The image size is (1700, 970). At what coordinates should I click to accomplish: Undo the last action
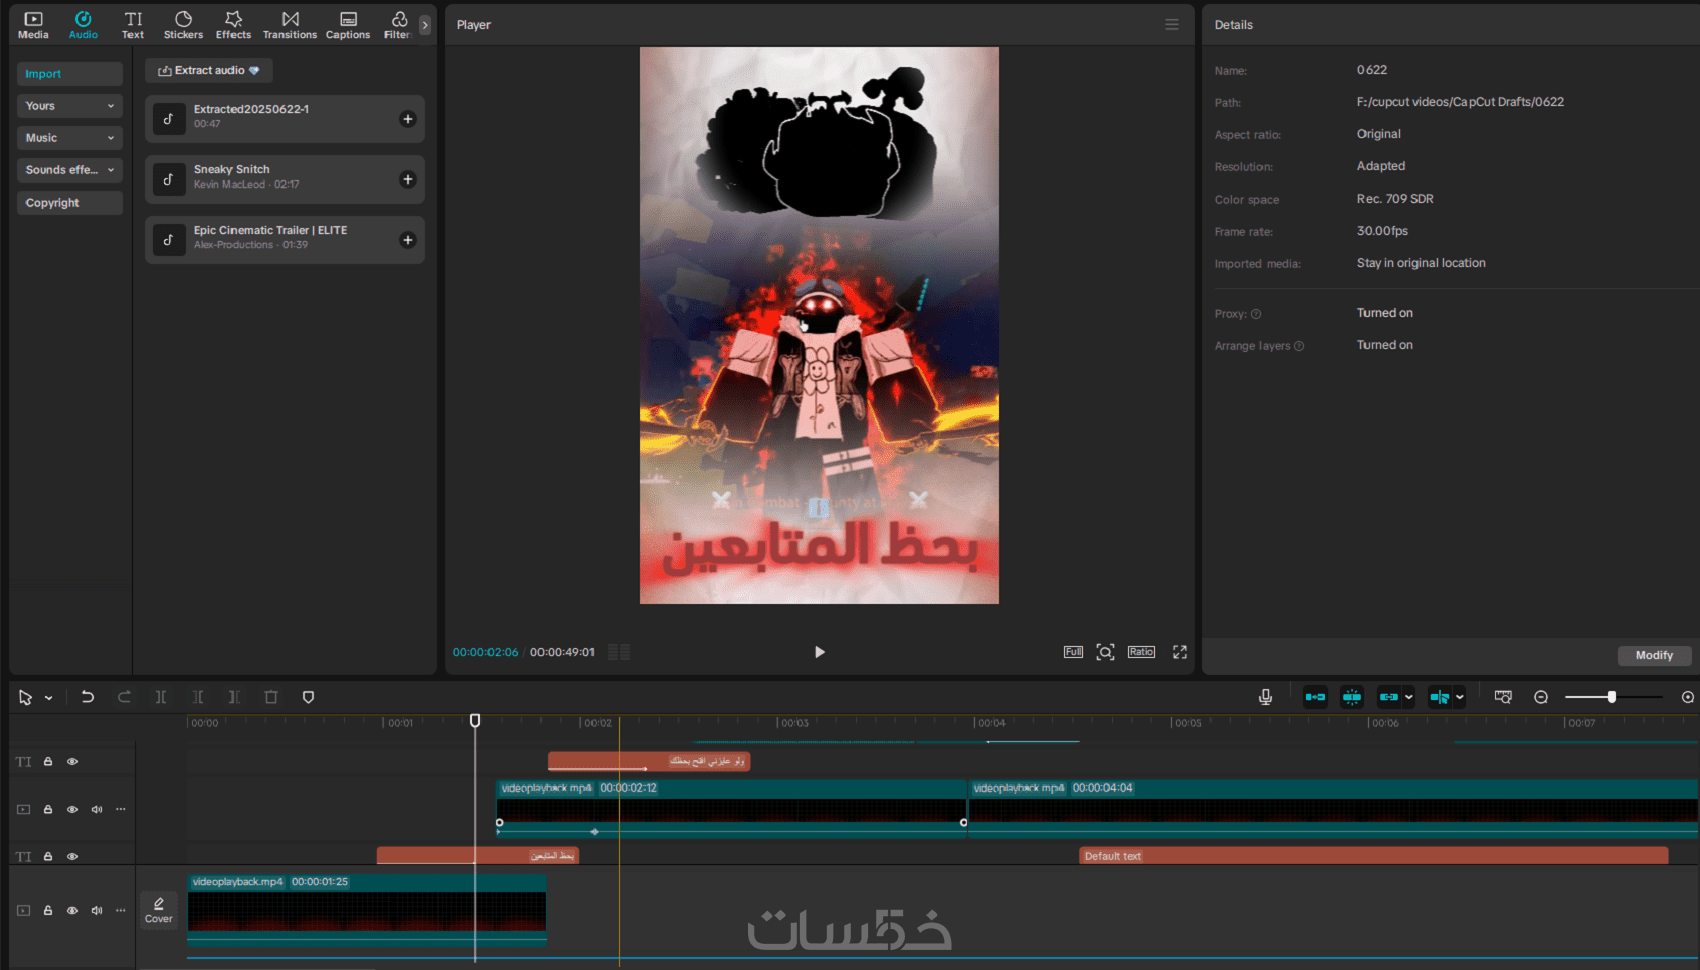88,697
